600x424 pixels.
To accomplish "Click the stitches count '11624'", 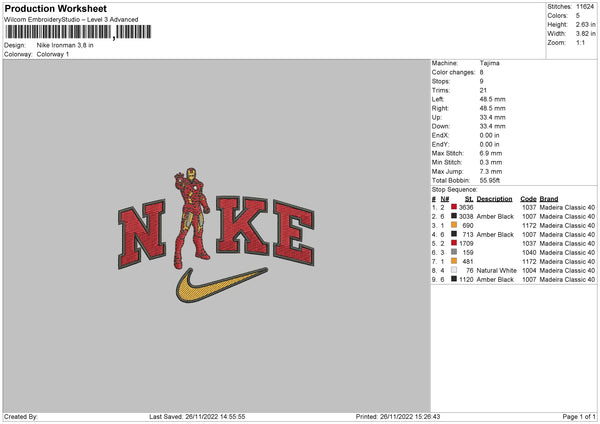I will (x=585, y=7).
